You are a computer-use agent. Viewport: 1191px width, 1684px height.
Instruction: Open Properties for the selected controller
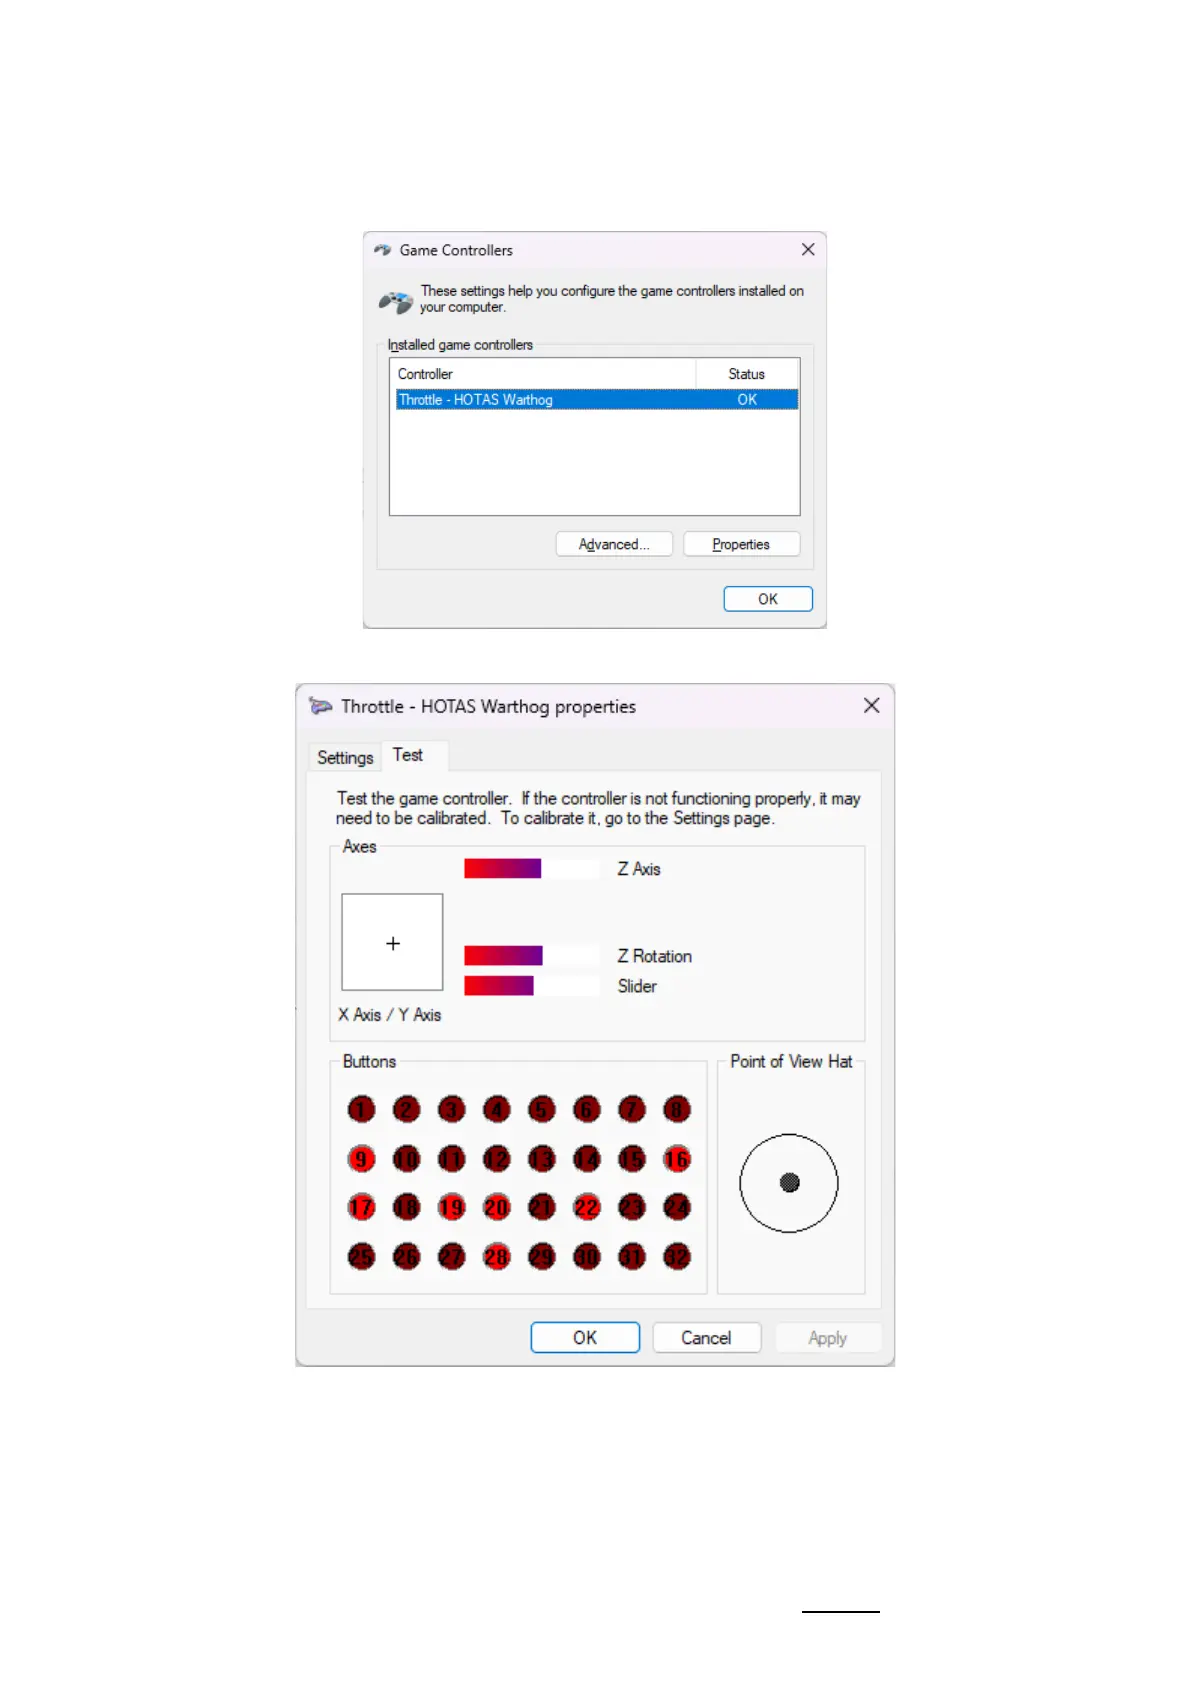click(741, 544)
